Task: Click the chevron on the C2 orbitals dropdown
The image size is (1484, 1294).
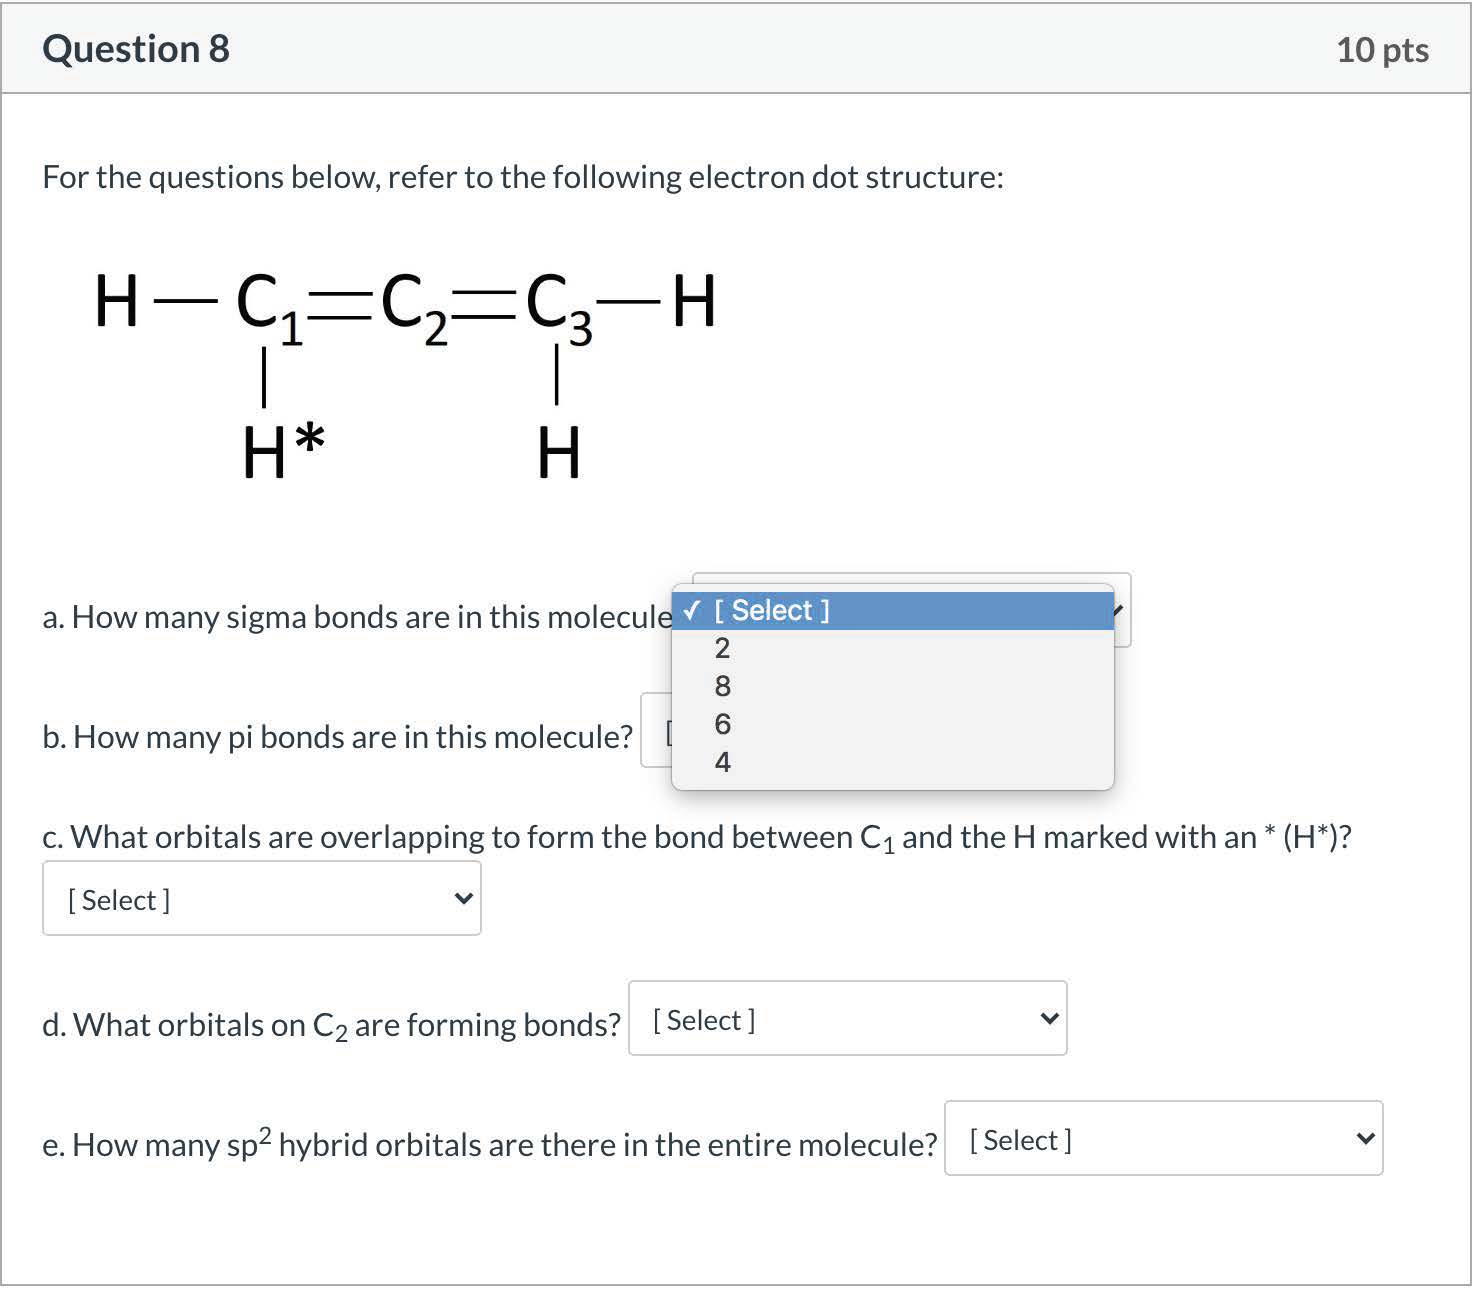Action: (x=1049, y=1019)
